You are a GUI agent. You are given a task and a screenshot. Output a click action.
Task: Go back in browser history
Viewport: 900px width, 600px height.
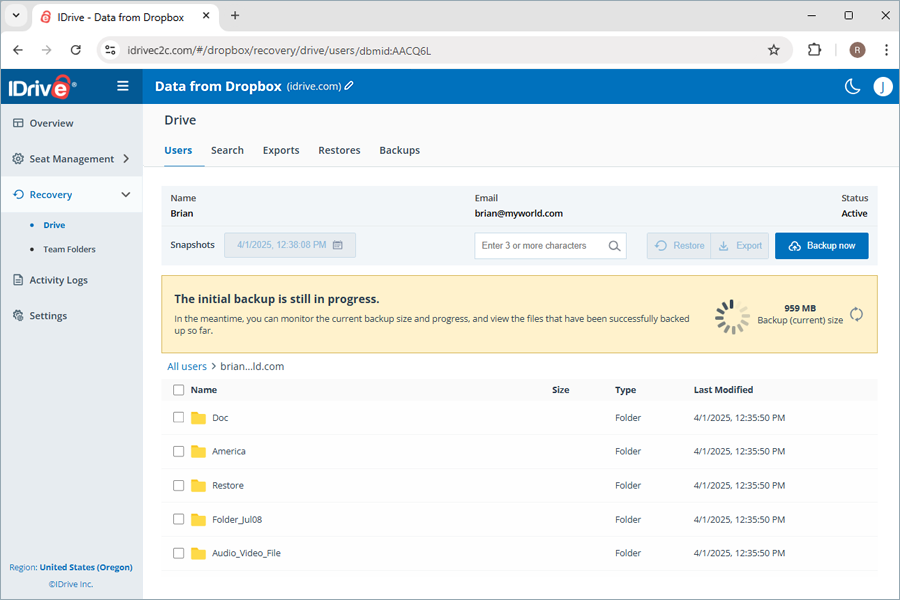pos(18,50)
